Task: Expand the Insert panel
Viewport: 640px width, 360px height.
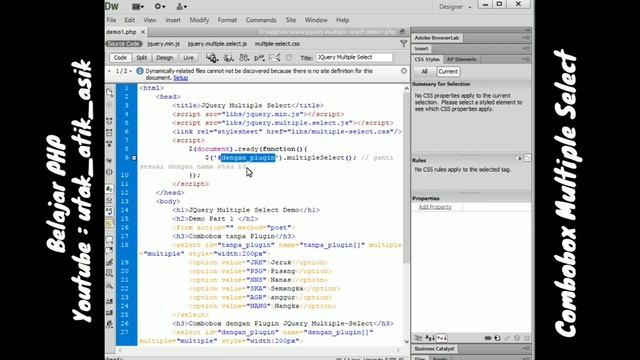Action: [x=421, y=49]
